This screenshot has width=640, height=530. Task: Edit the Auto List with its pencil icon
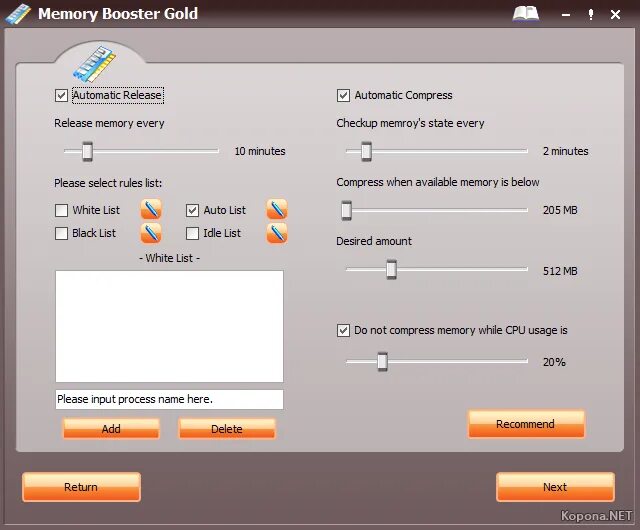(277, 209)
